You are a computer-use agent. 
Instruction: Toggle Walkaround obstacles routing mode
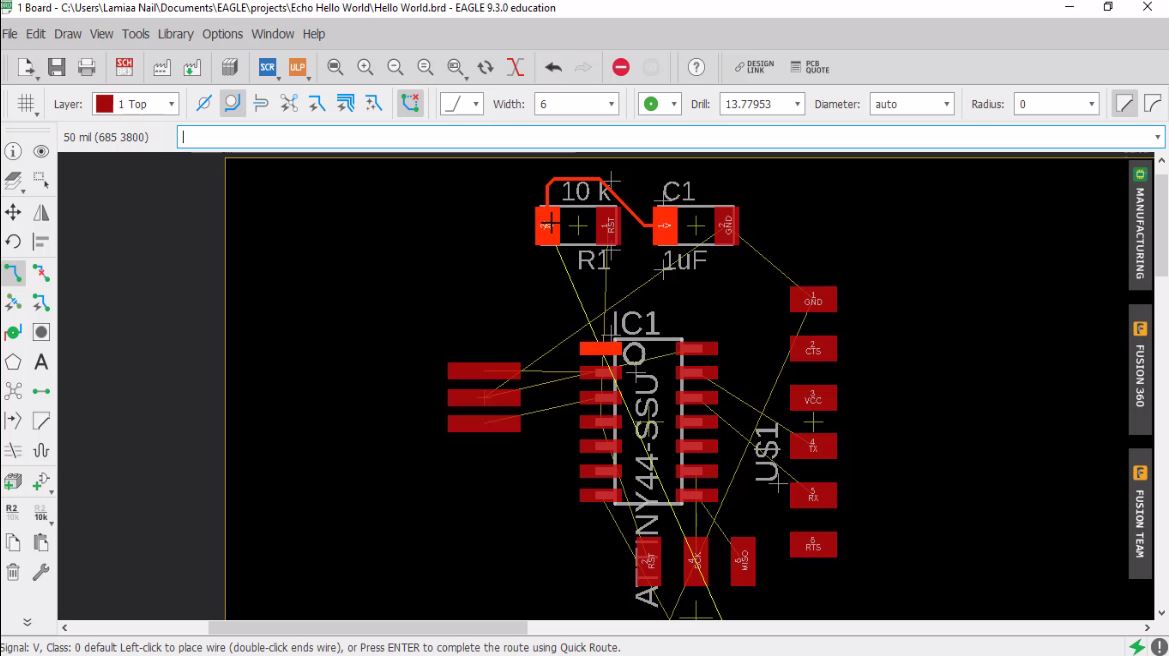pos(232,104)
